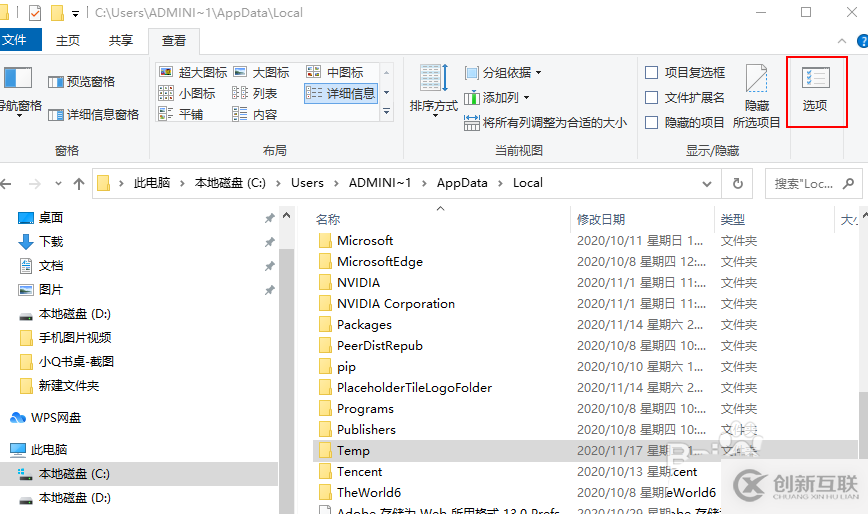Screen dimensions: 868x514
Task: Expand the chevron after AppData in address bar
Action: coord(500,183)
